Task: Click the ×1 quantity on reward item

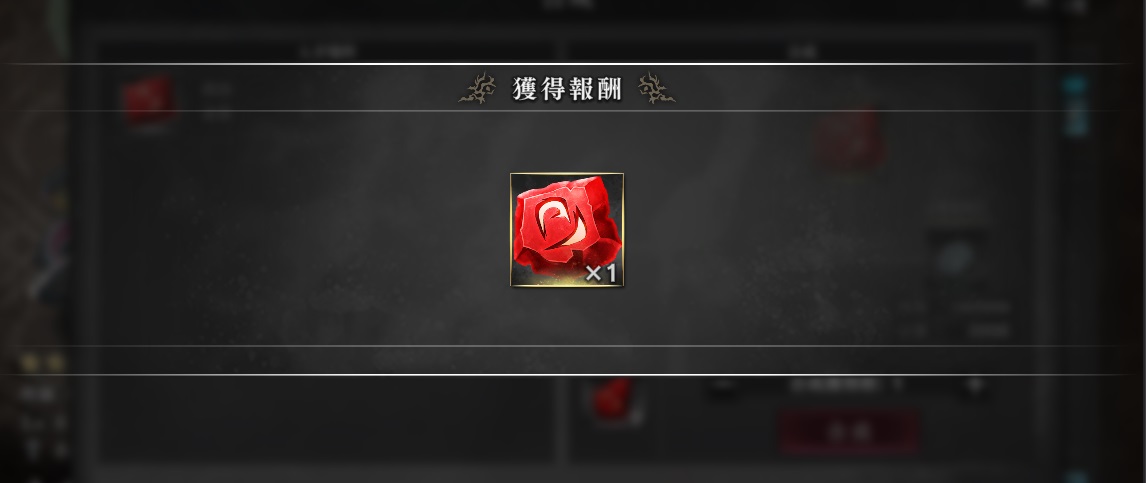Action: [602, 274]
